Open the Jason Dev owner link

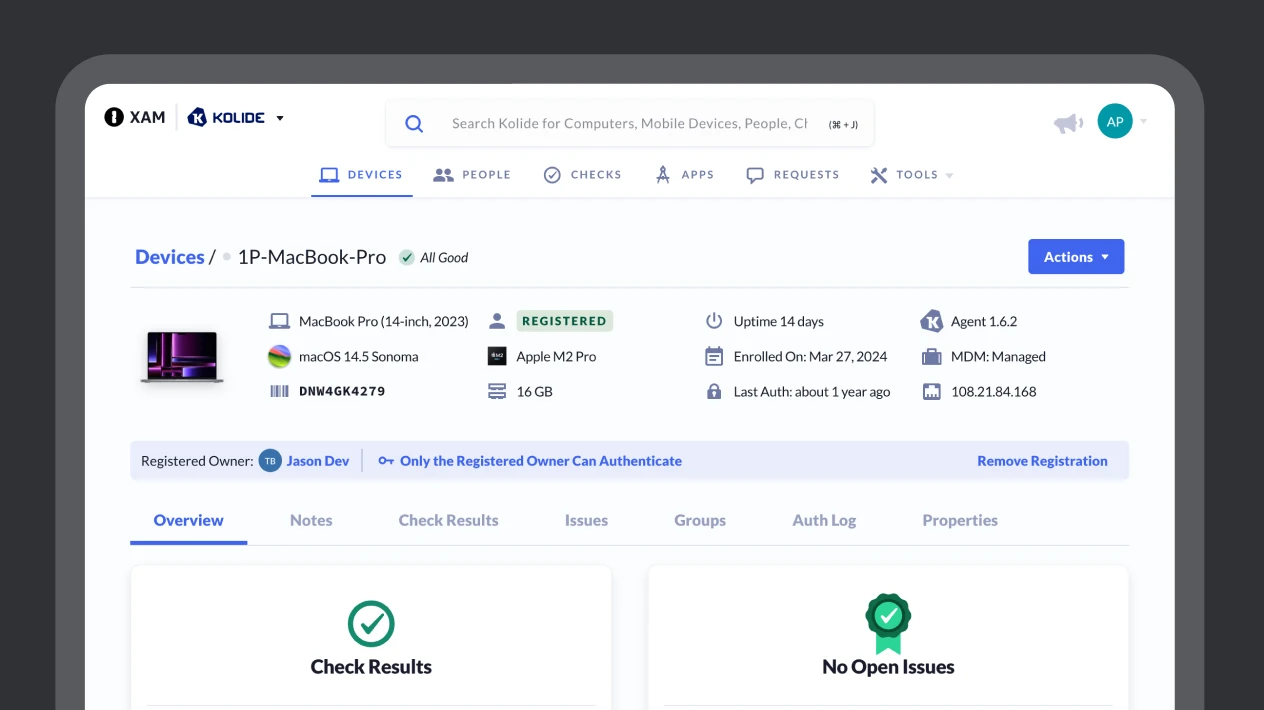318,461
